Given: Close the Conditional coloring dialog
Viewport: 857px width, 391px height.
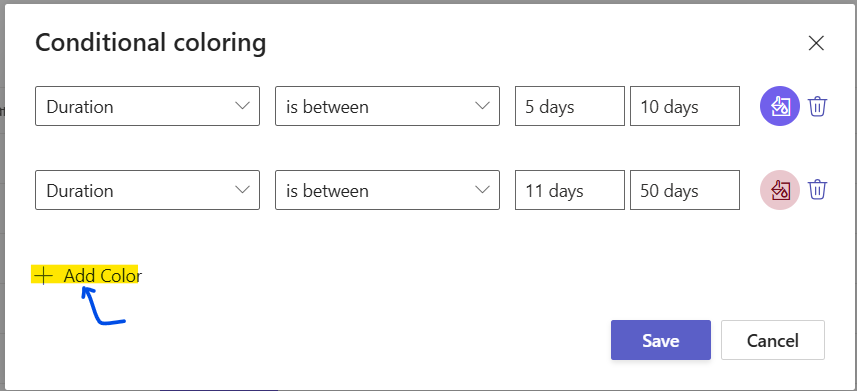Looking at the screenshot, I should (816, 43).
